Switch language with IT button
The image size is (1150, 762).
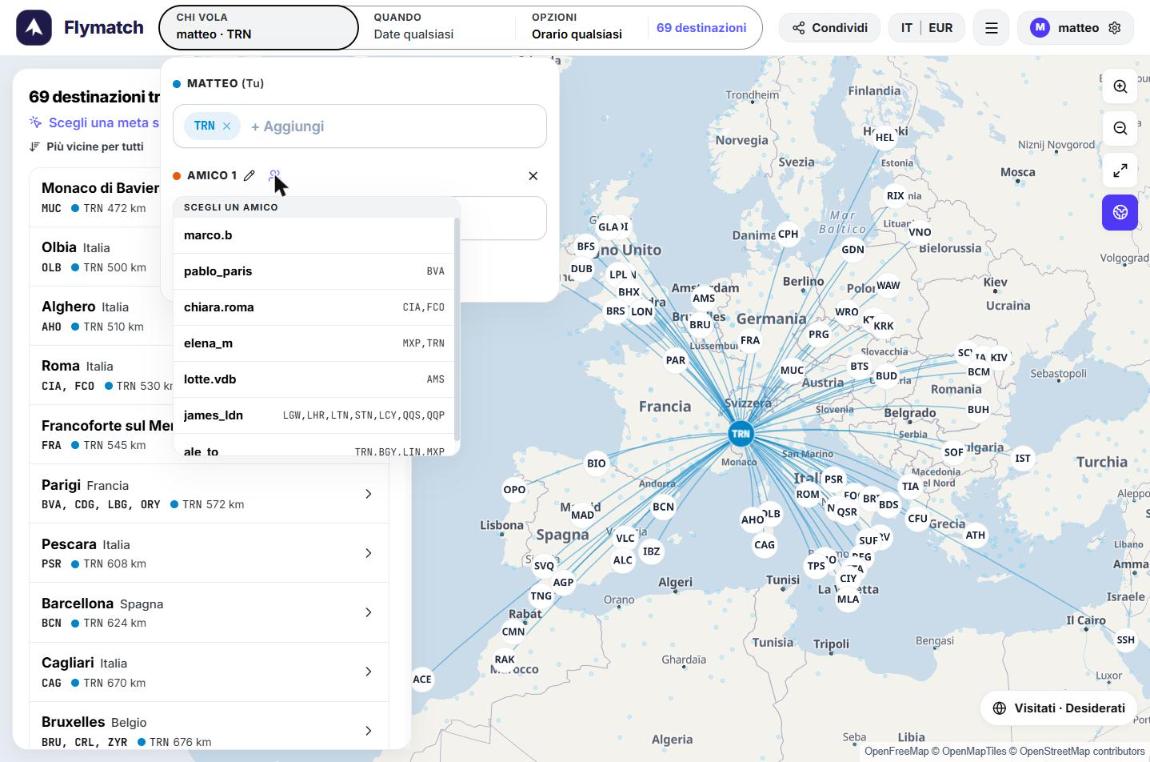[907, 28]
